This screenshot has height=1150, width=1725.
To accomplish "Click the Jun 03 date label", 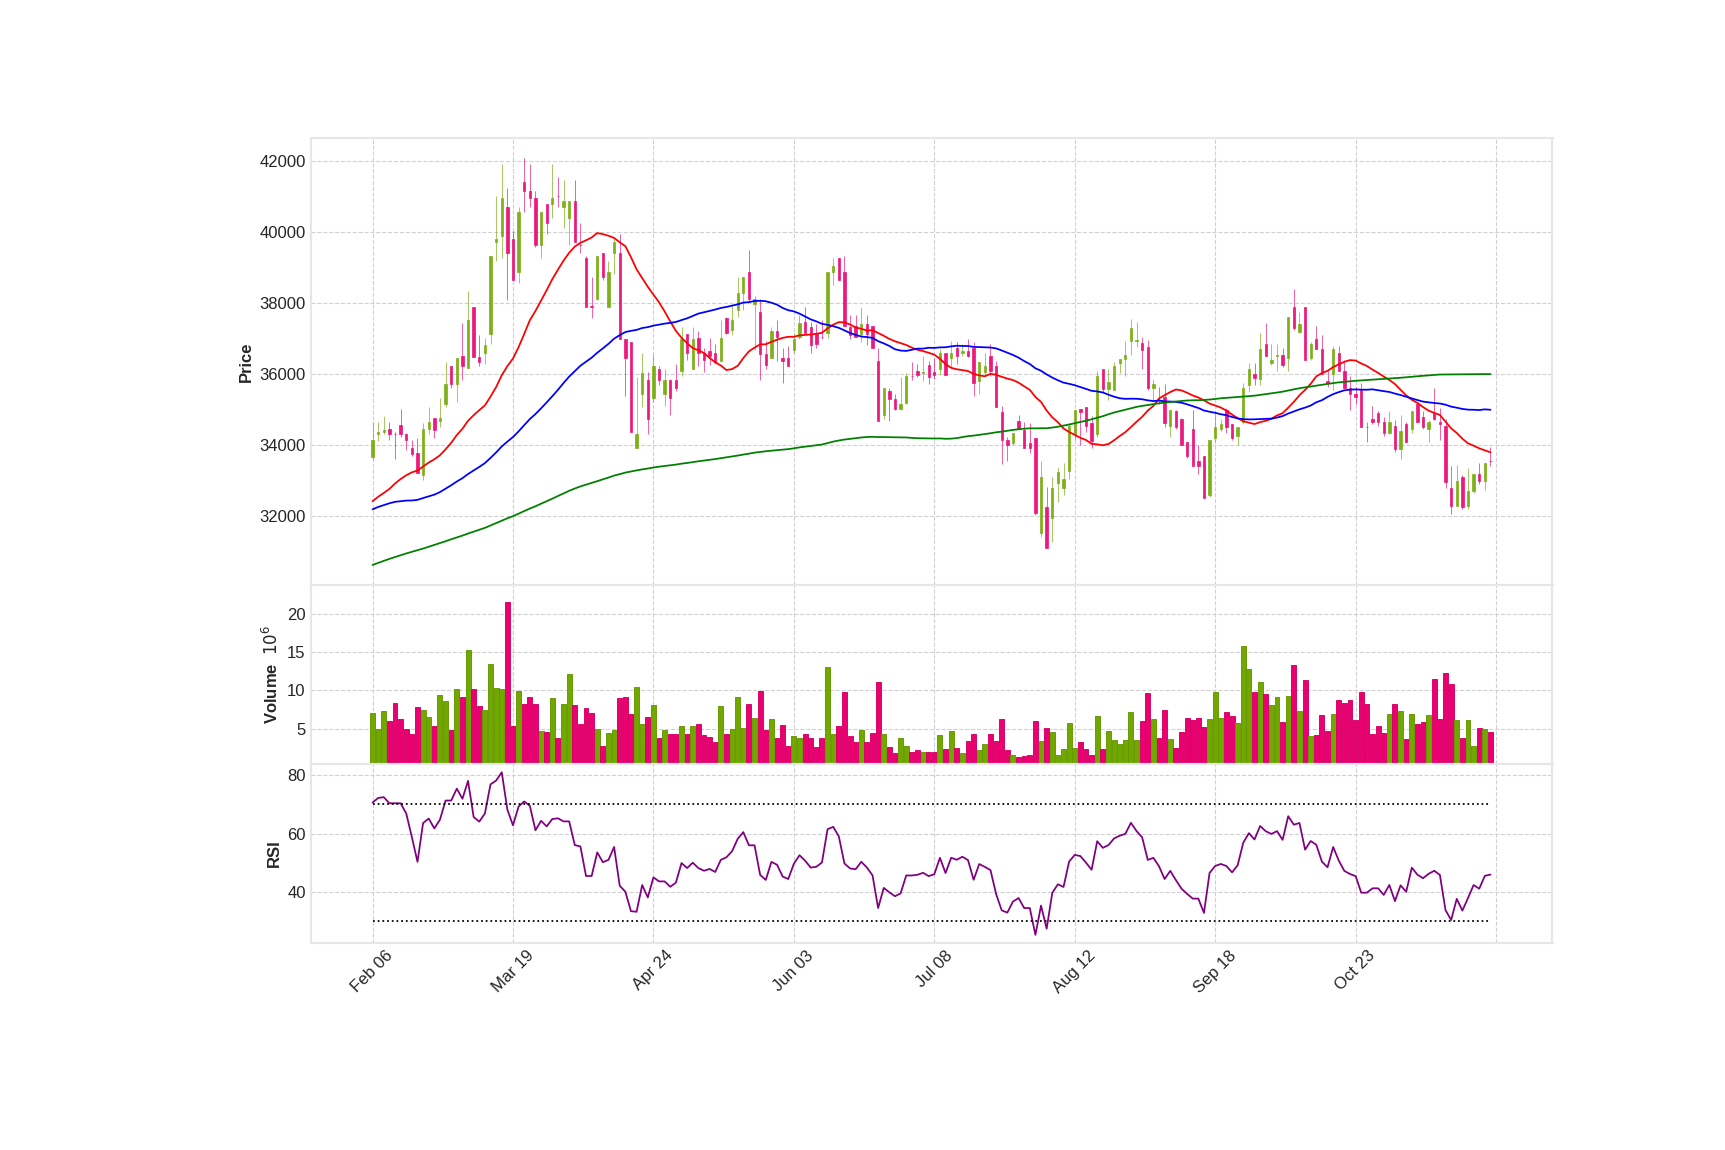I will click(x=792, y=971).
